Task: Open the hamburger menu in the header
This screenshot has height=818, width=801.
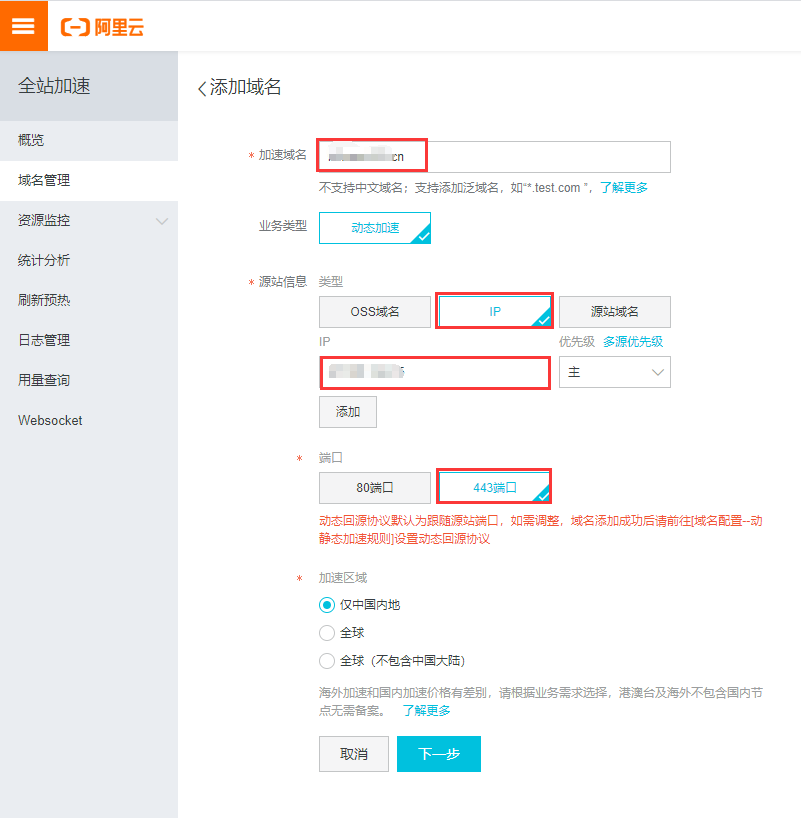Action: click(x=23, y=26)
